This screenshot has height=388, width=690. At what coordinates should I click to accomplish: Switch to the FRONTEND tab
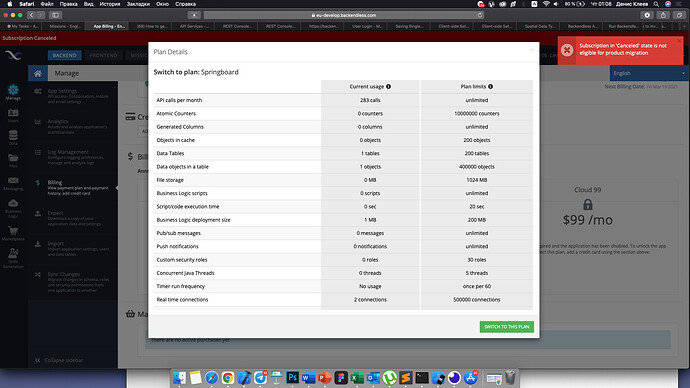[103, 55]
